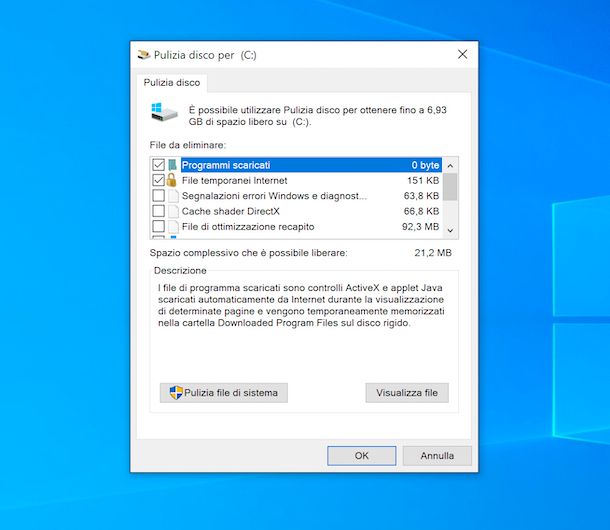The image size is (610, 530).
Task: Select the Programmi scaricati row text
Action: [x=226, y=165]
